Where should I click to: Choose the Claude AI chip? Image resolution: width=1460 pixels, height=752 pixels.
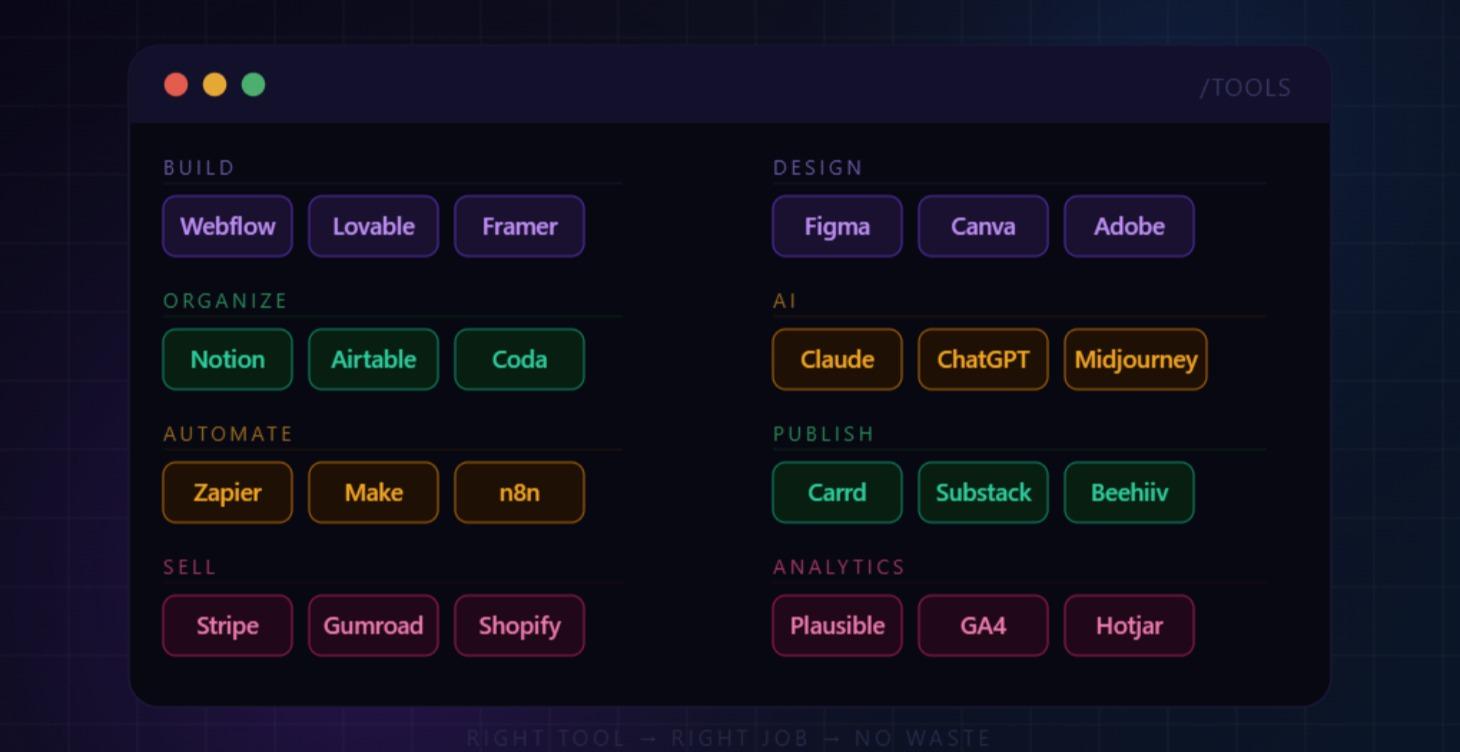(838, 359)
